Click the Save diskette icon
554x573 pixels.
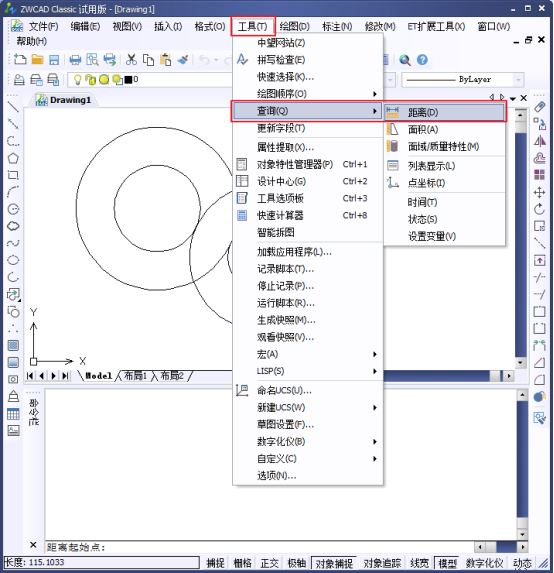click(x=54, y=60)
